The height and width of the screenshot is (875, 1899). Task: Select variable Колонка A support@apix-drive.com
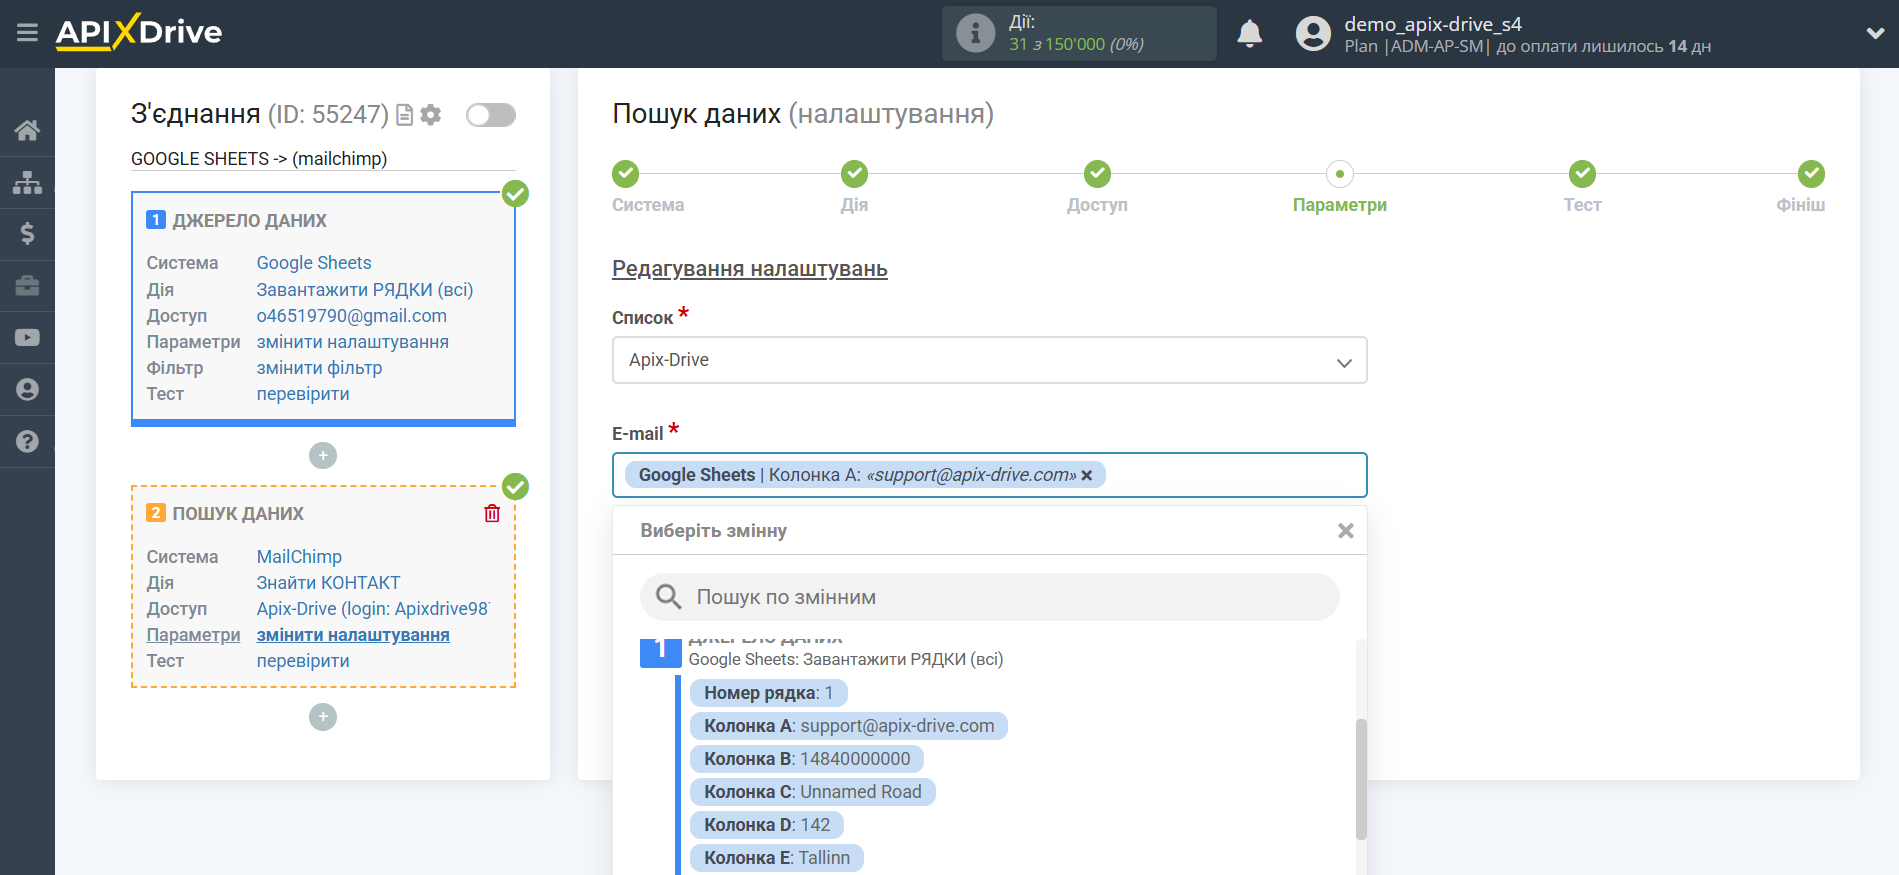pos(849,726)
